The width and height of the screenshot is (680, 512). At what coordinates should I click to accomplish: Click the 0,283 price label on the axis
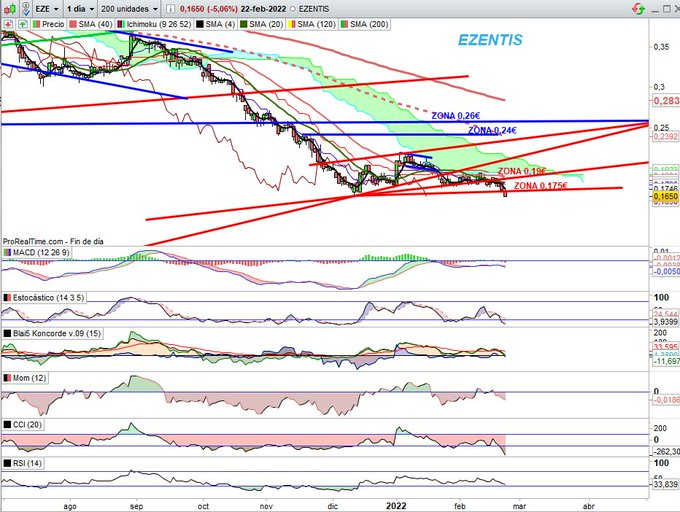coord(666,101)
